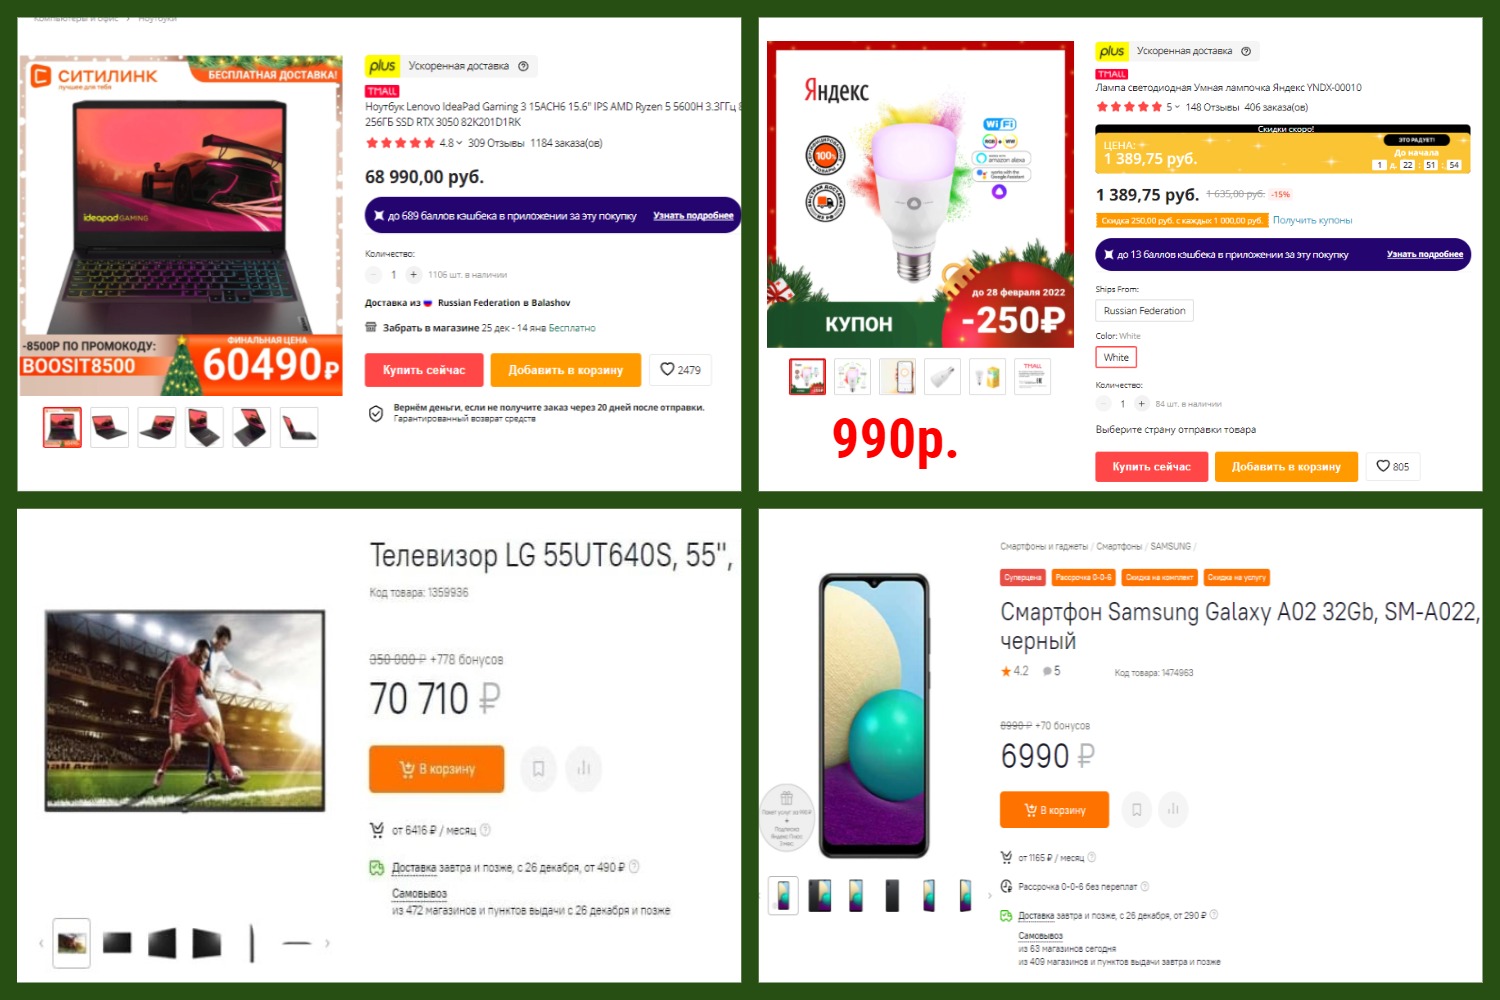Image resolution: width=1500 pixels, height=1000 pixels.
Task: Open compare chart icon for Samsung Galaxy A02
Action: (x=1173, y=810)
